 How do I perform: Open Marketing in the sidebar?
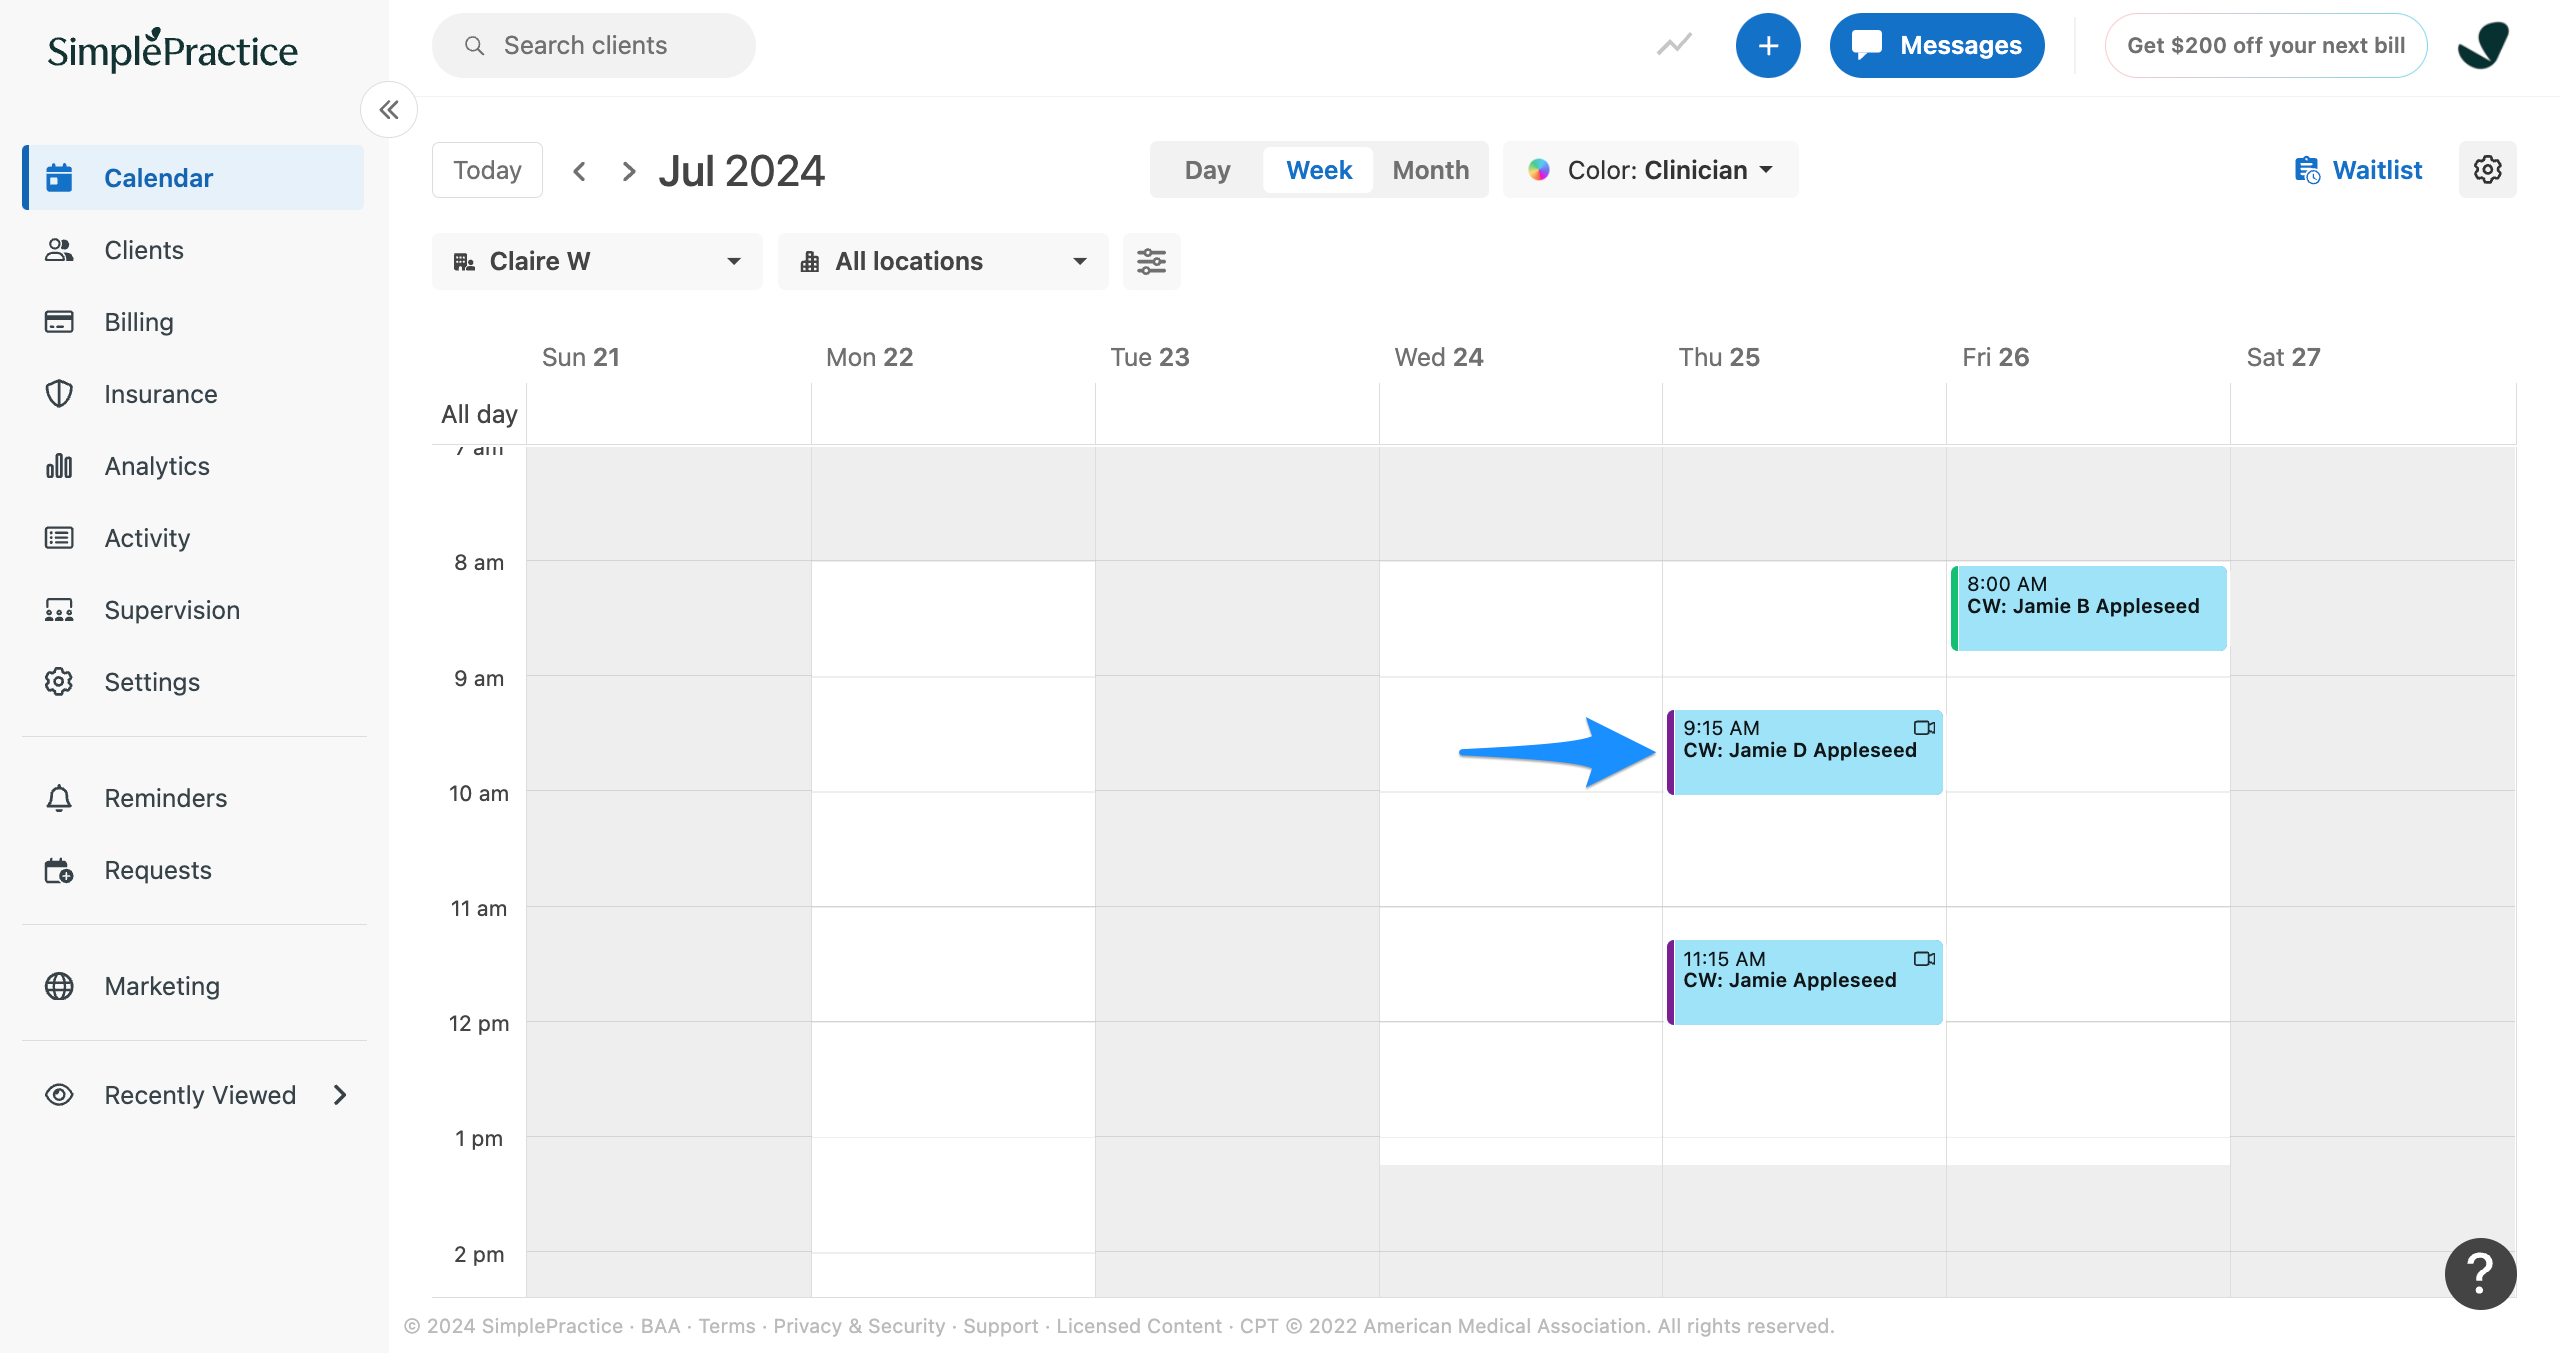(x=194, y=985)
